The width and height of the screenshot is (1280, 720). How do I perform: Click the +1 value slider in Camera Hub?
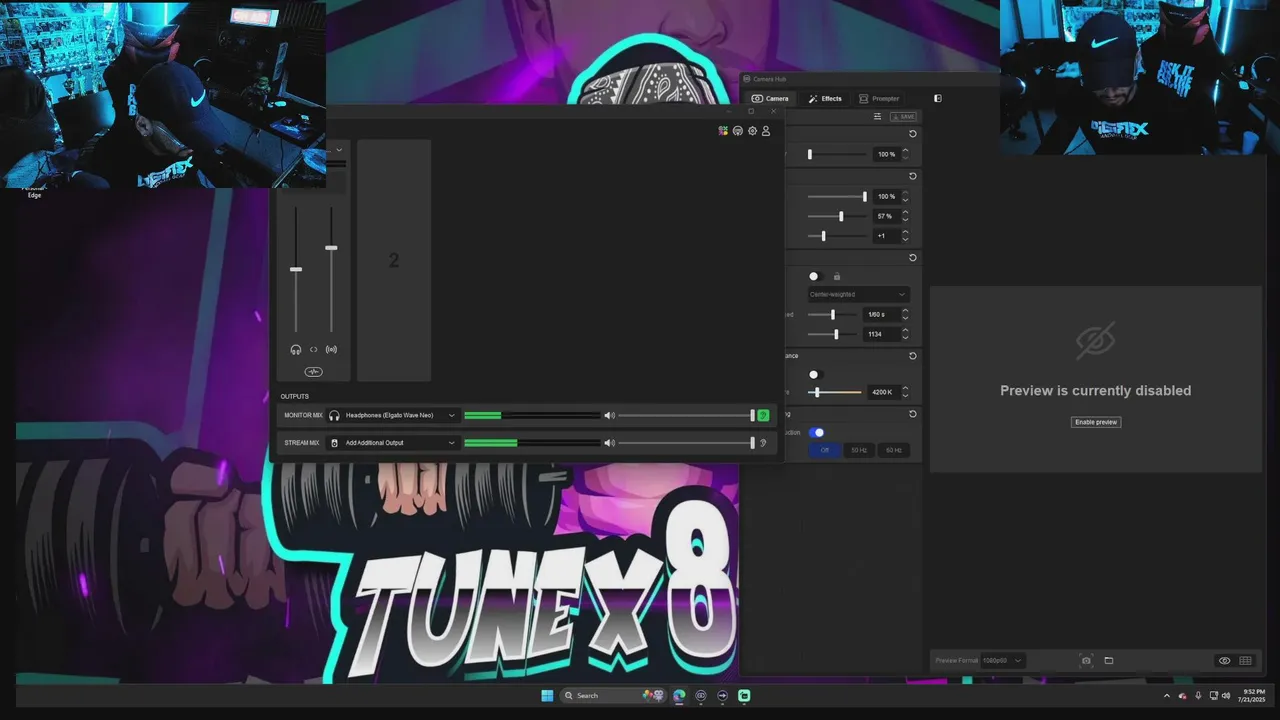(838, 236)
